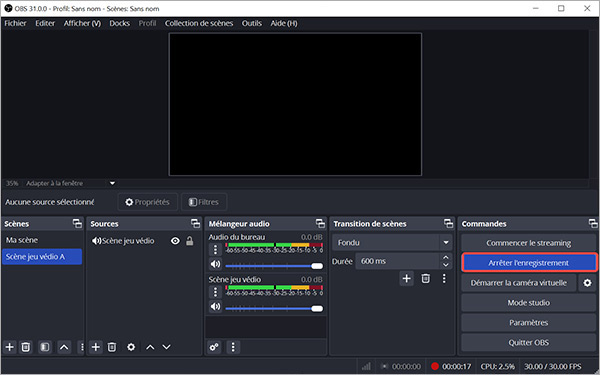
Task: Remove the selected scene with the trash icon
Action: [26, 347]
